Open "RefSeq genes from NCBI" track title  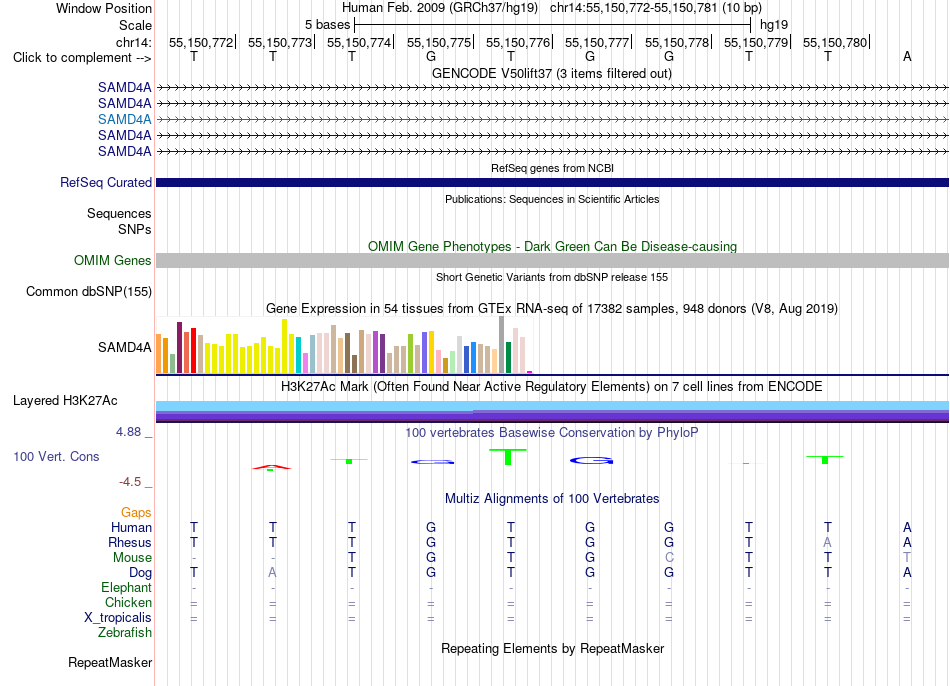552,168
